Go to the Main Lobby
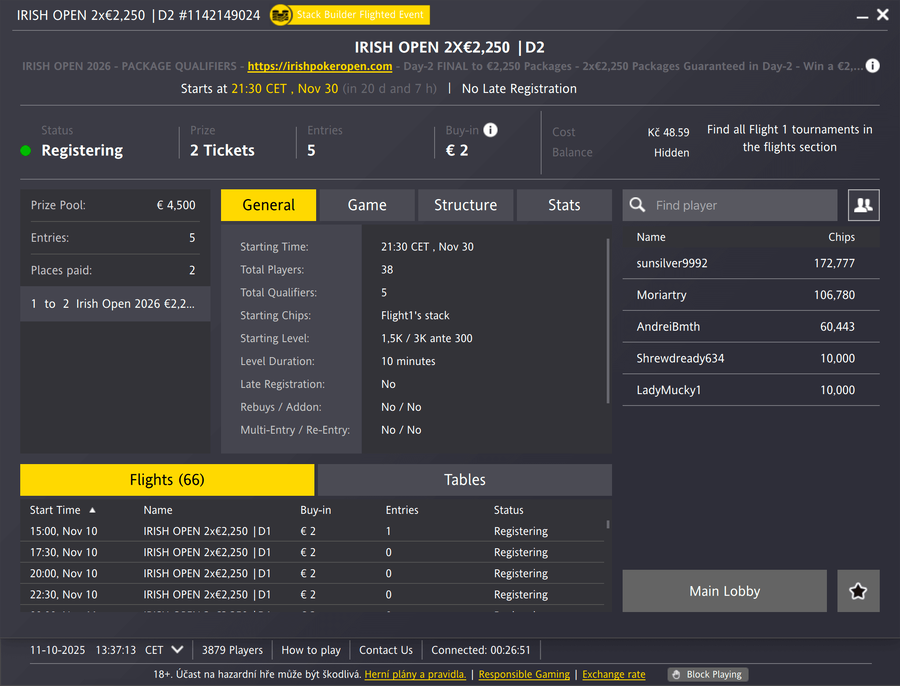 pyautogui.click(x=724, y=591)
